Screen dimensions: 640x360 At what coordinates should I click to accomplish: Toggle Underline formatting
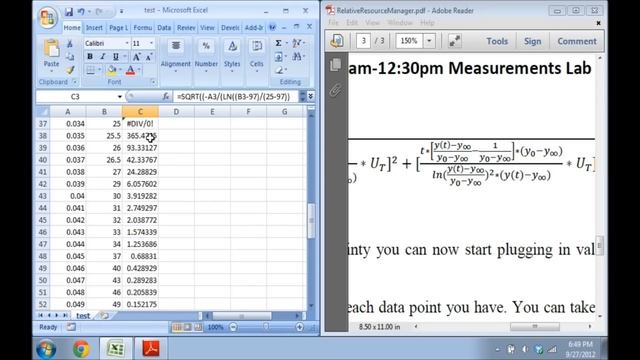coord(116,57)
